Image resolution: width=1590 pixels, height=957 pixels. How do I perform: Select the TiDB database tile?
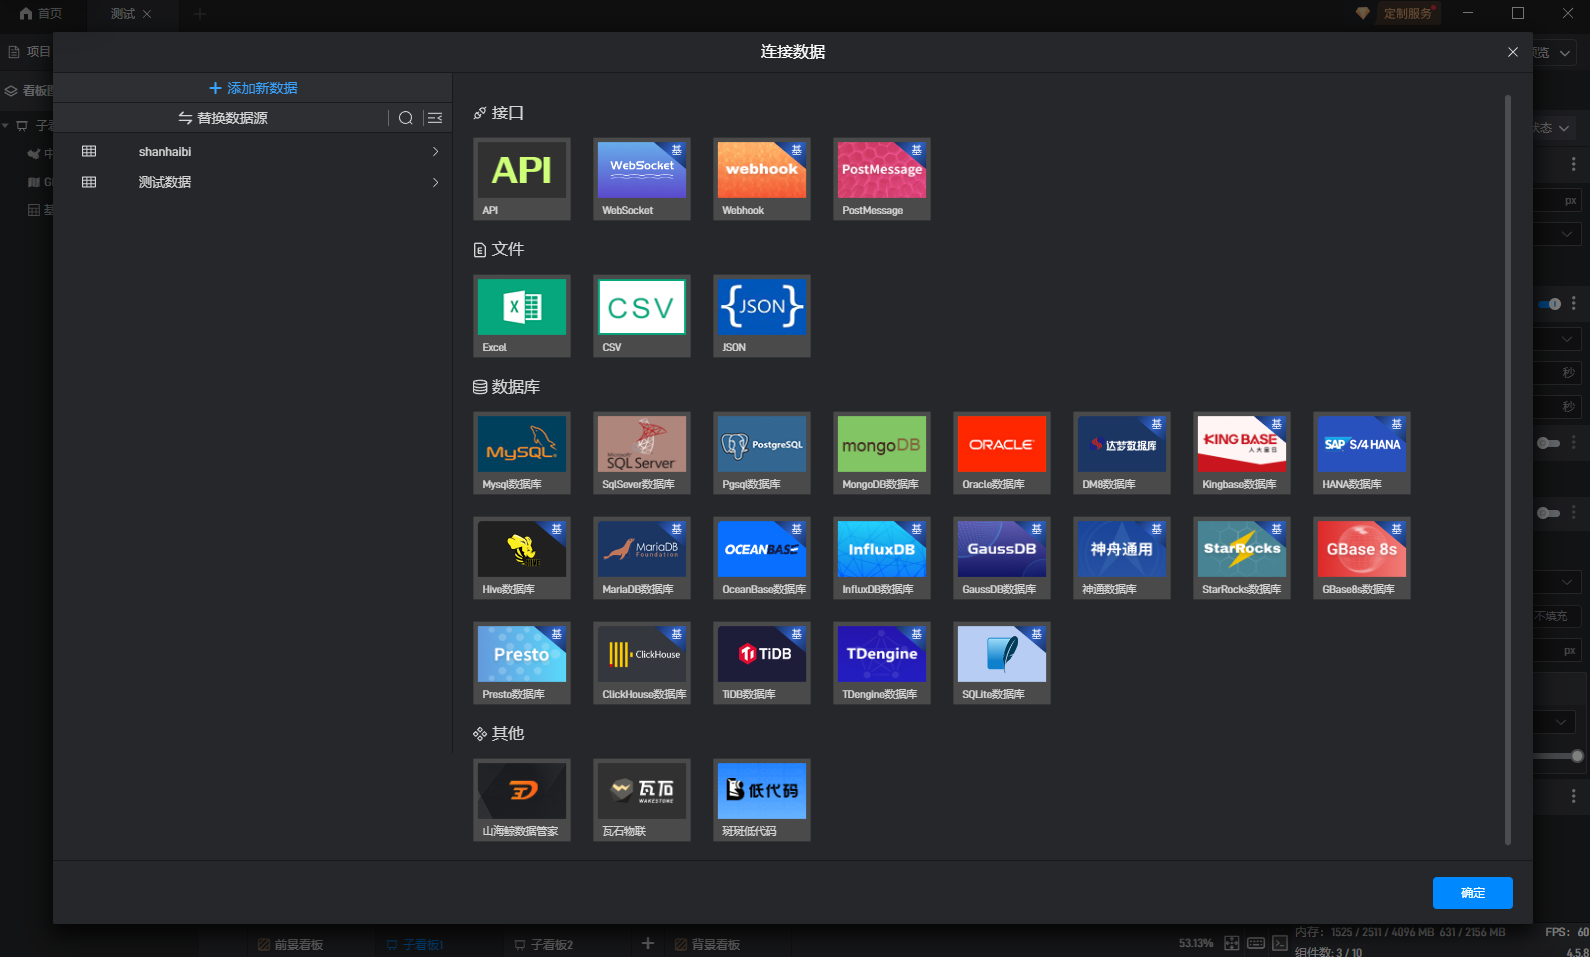(x=762, y=663)
